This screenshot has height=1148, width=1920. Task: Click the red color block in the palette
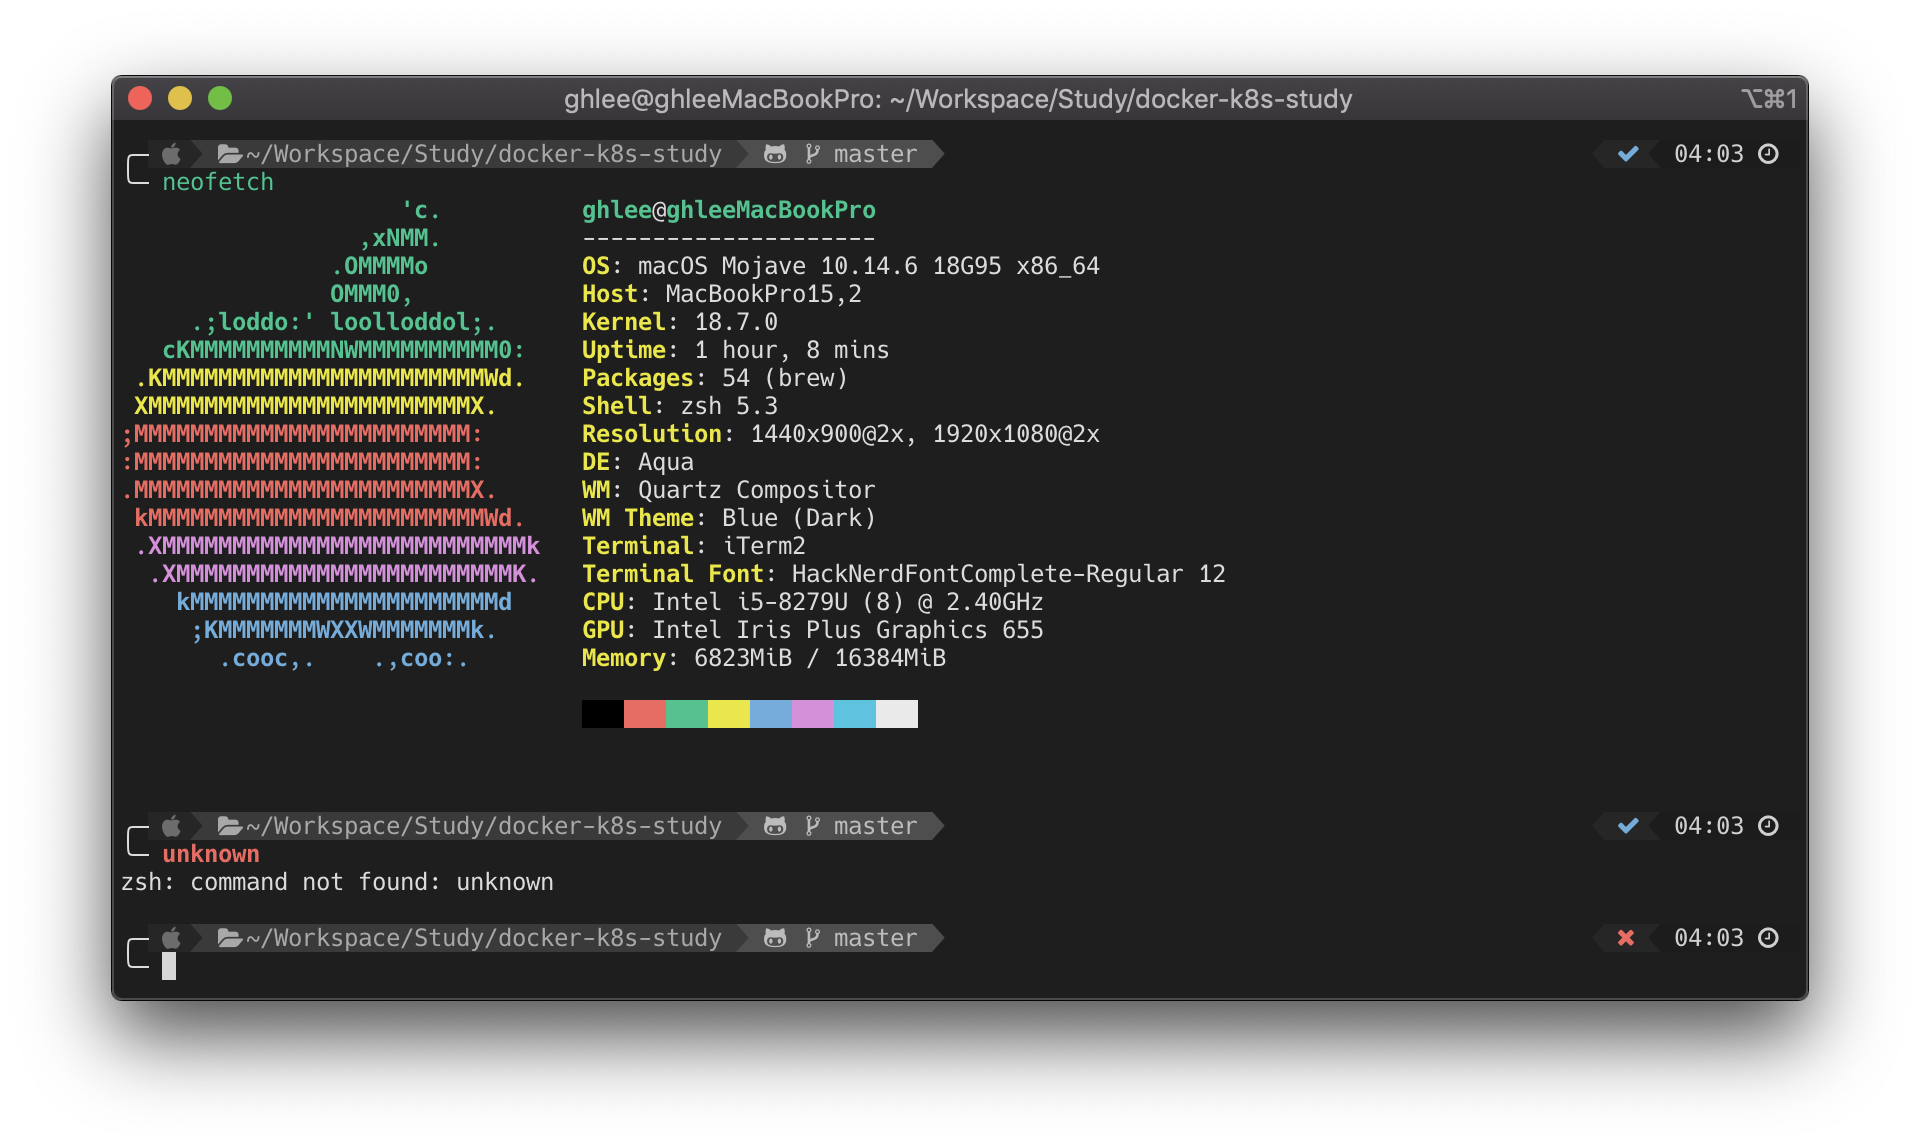pos(644,714)
